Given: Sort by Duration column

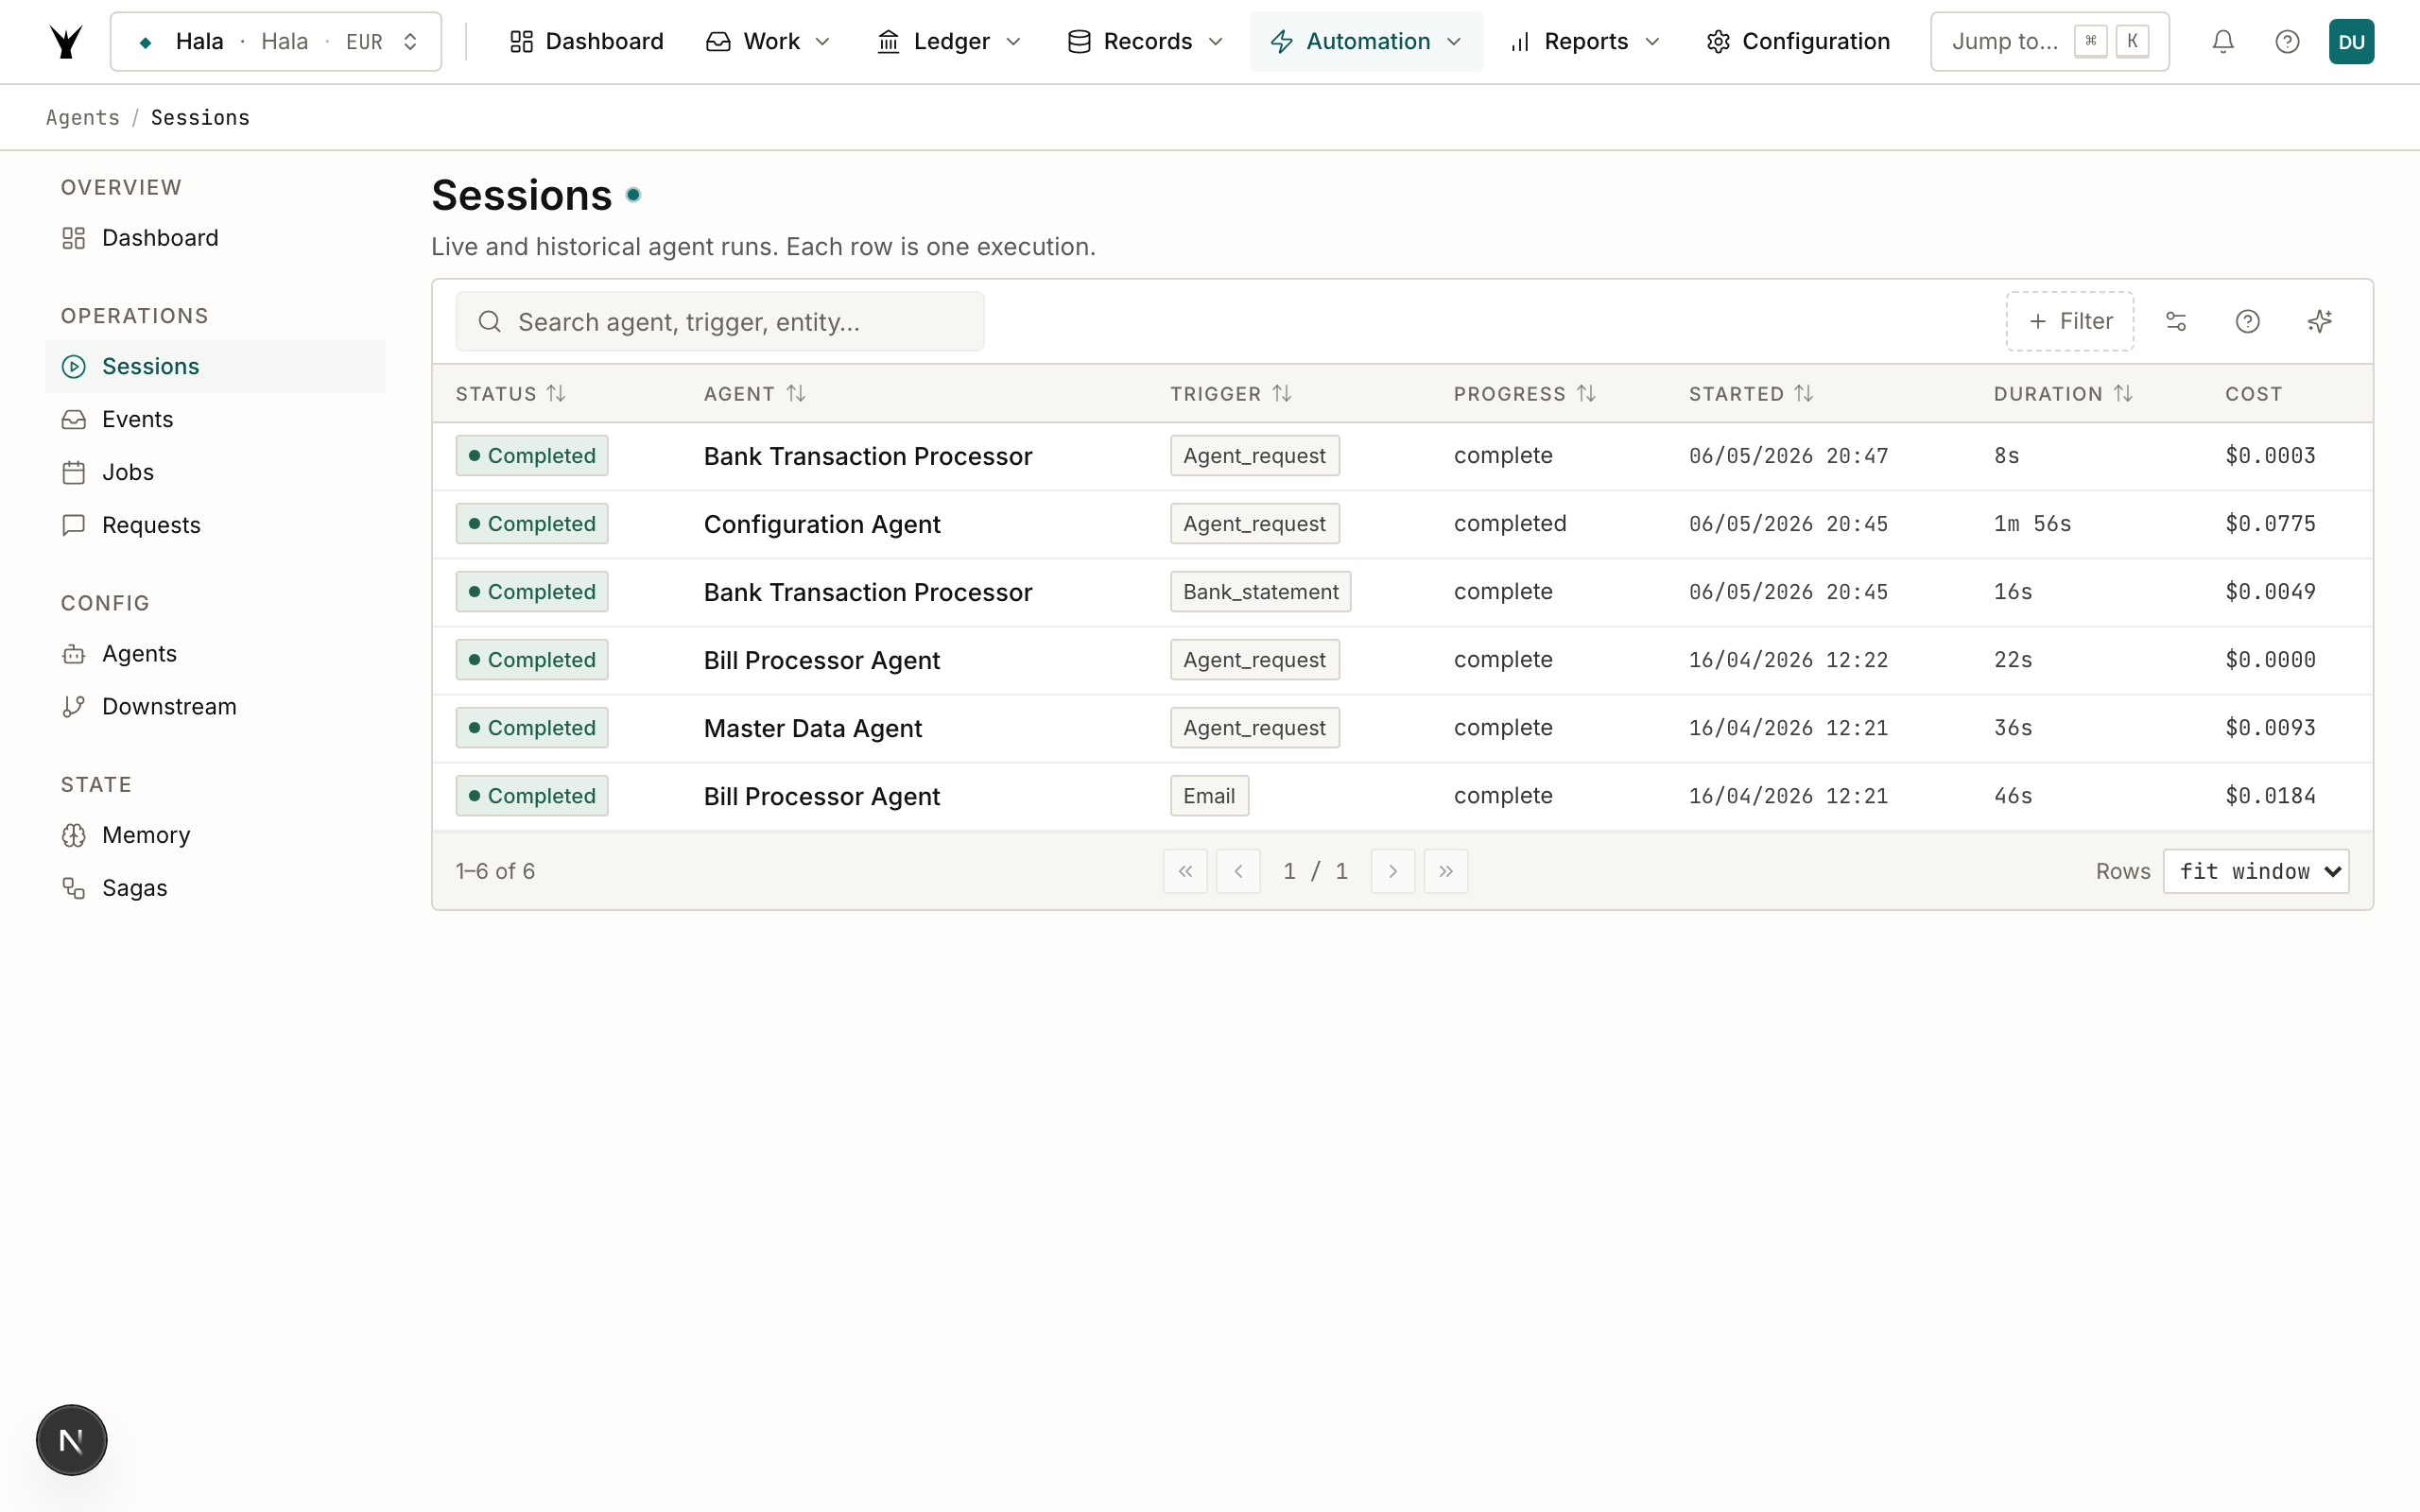Looking at the screenshot, I should click(x=2063, y=394).
